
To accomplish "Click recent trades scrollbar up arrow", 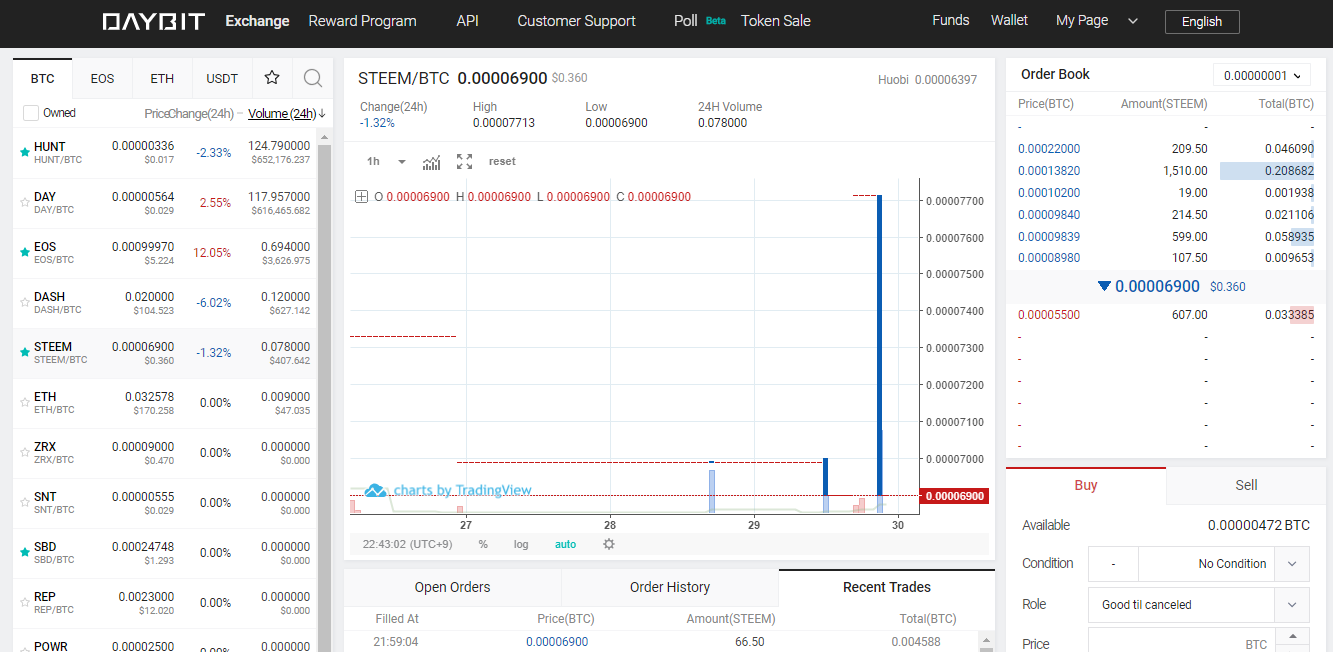I will 987,639.
